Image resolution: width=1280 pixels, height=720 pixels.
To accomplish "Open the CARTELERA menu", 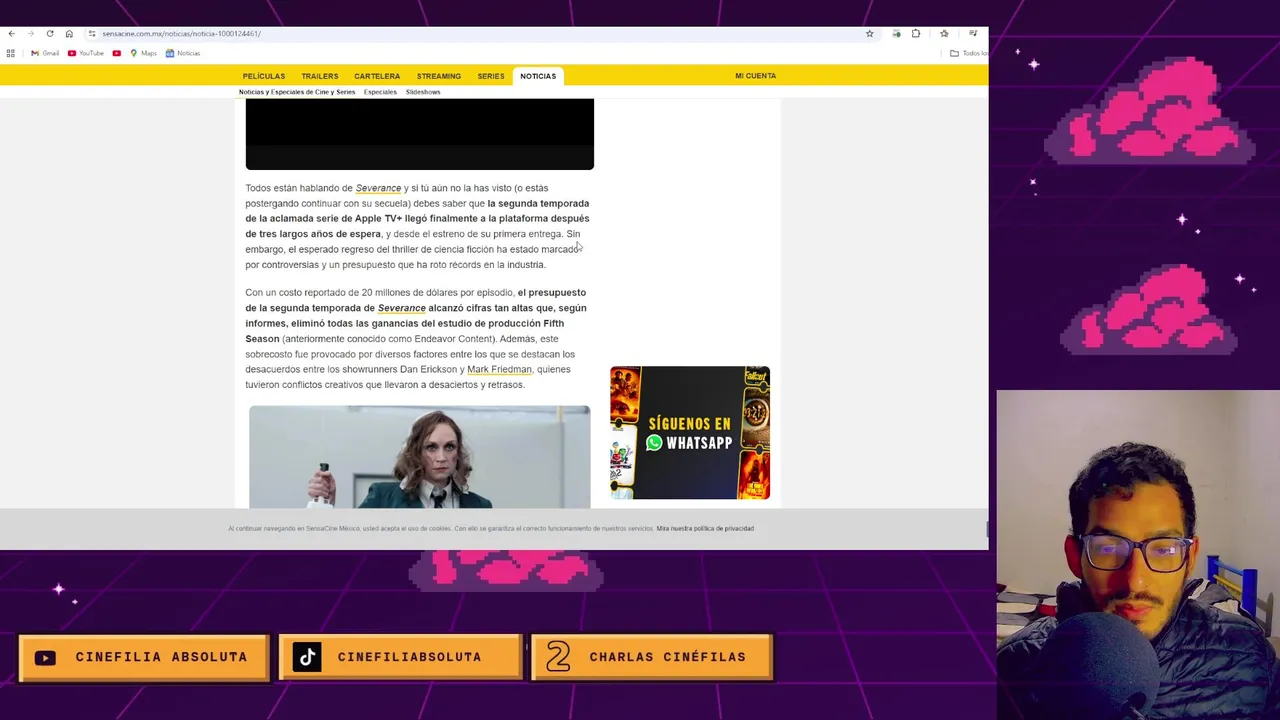I will pos(377,76).
